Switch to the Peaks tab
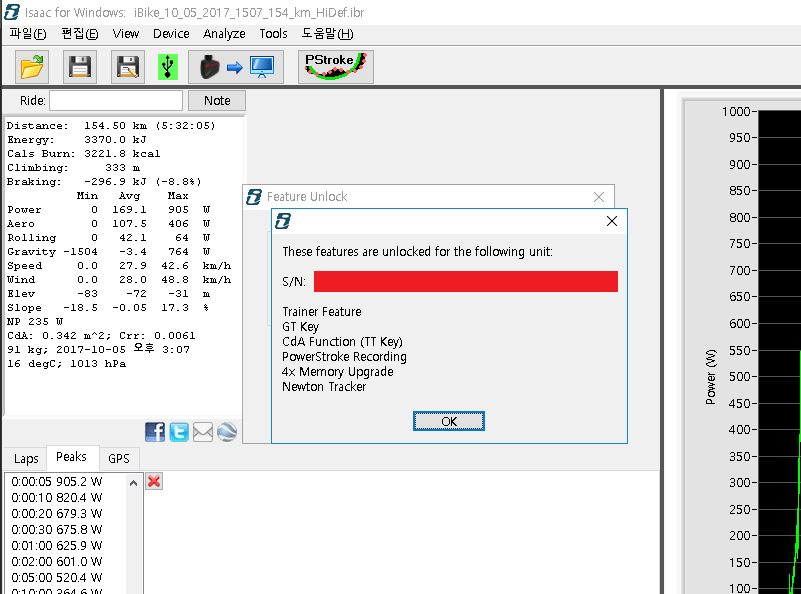Image resolution: width=801 pixels, height=594 pixels. (71, 457)
